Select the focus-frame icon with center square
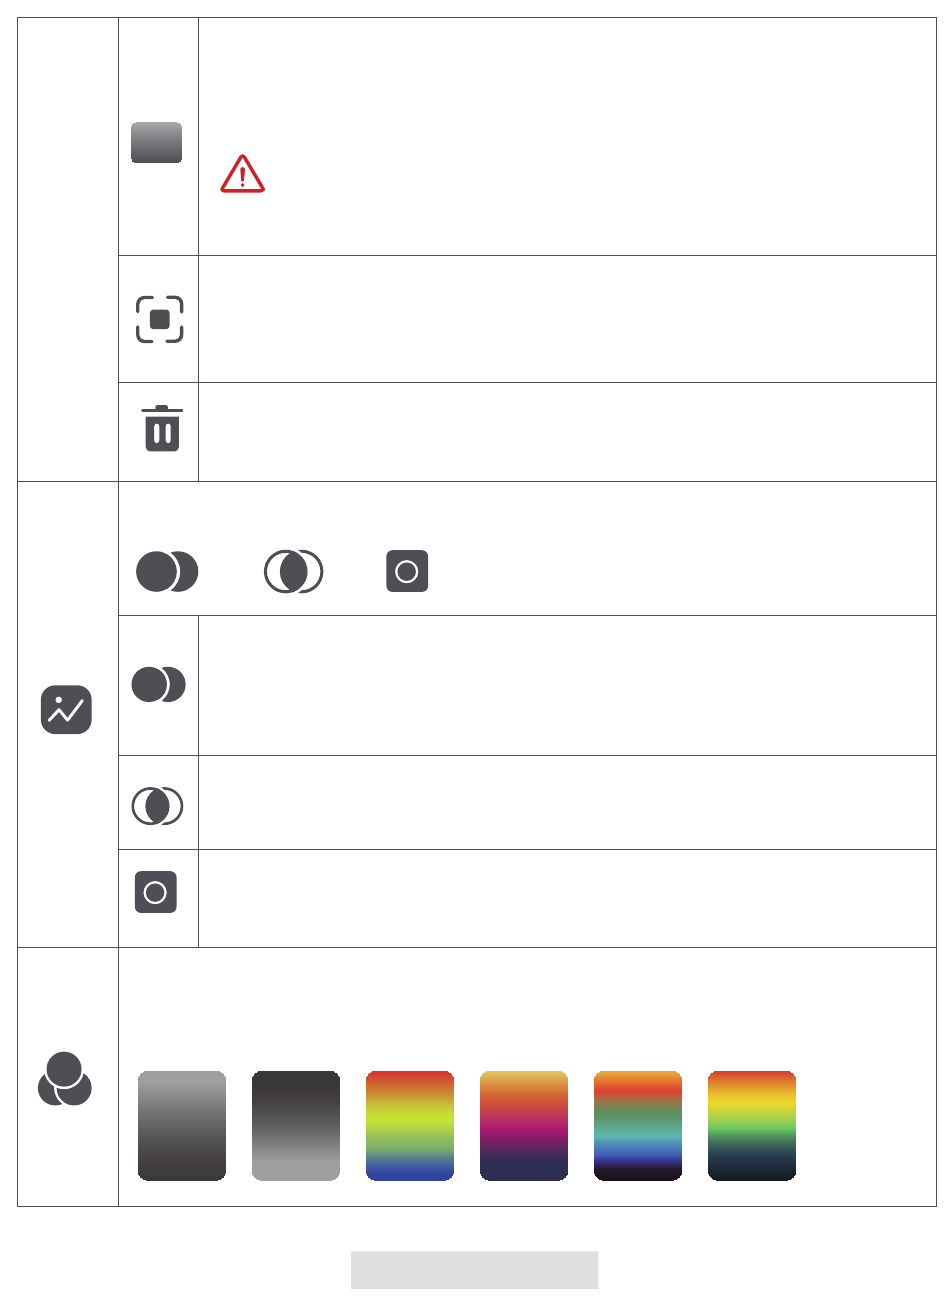The width and height of the screenshot is (950, 1302). (x=160, y=319)
